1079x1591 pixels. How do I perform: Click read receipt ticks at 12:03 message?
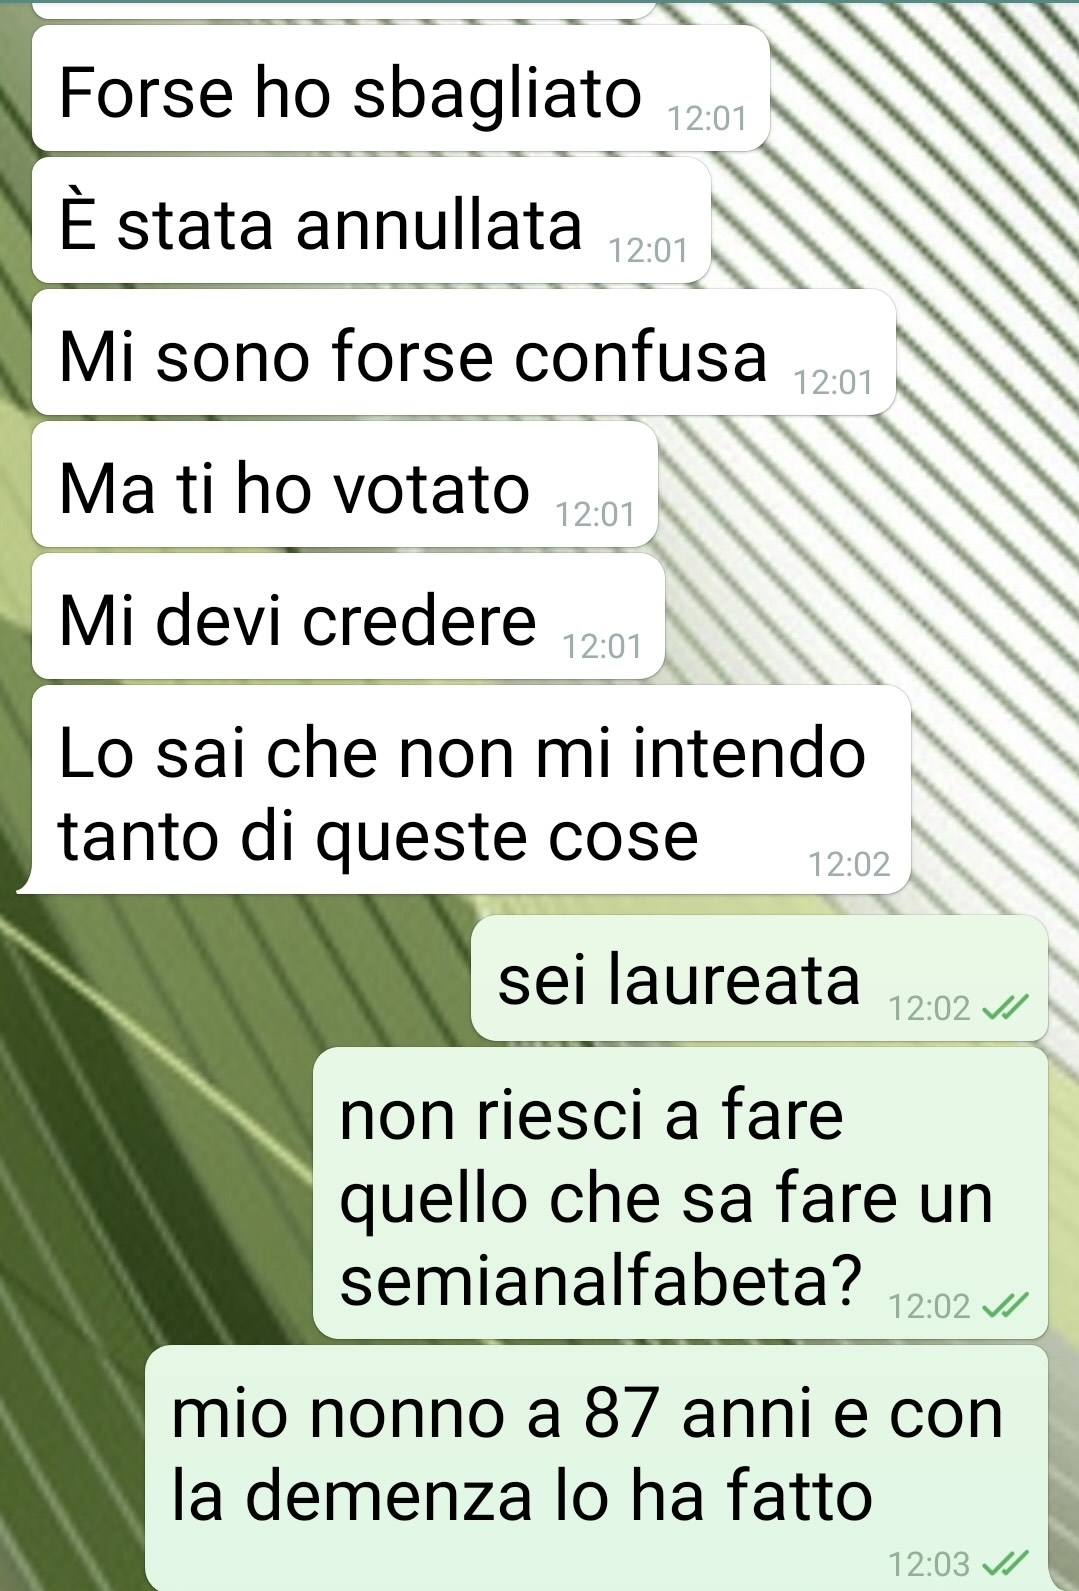1005,1563
